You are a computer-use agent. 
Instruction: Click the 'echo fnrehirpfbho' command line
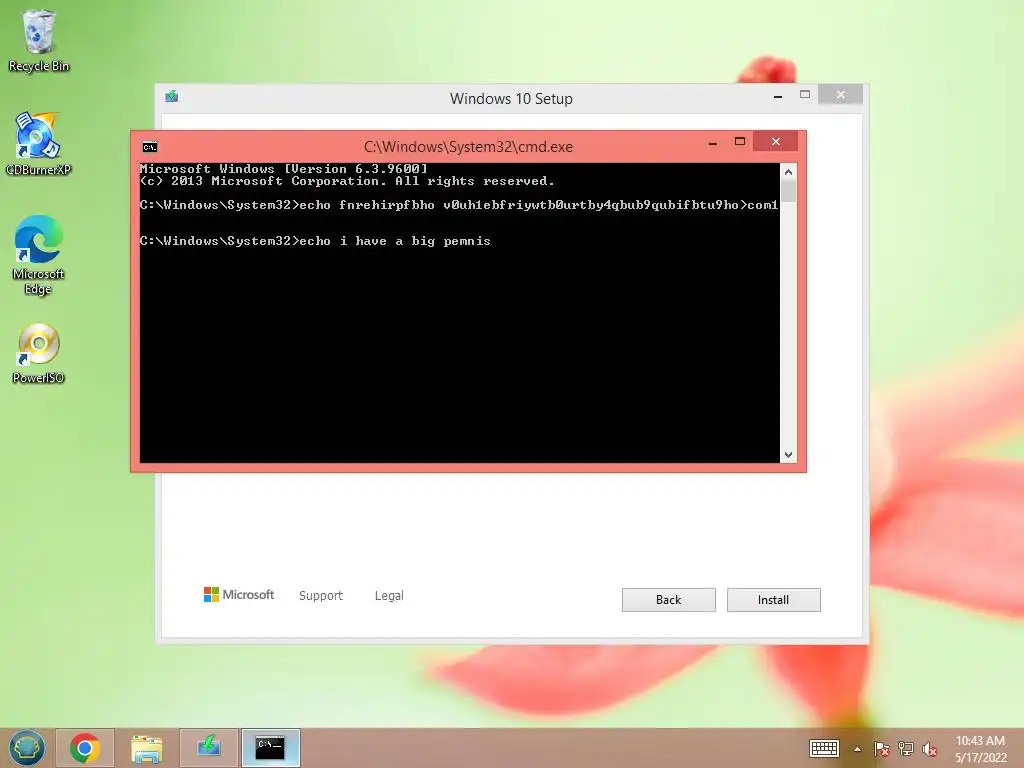point(458,205)
